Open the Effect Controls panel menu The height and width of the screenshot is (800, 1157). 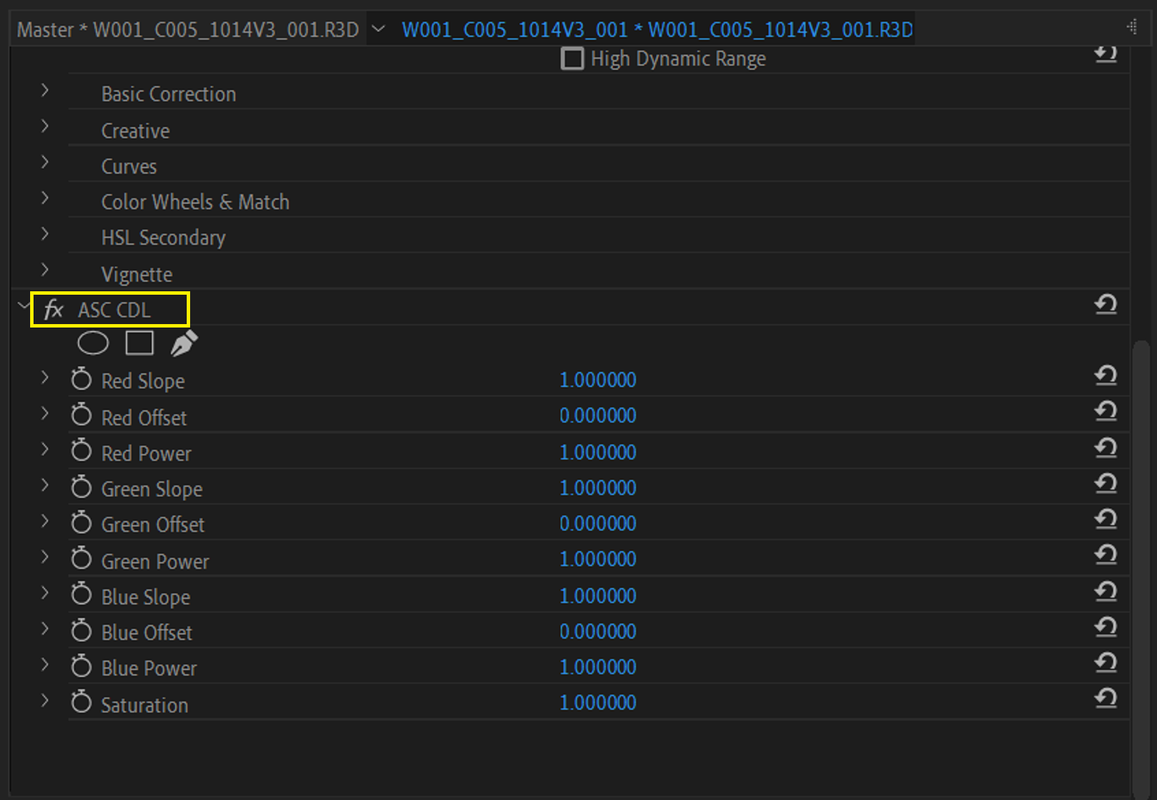(1132, 28)
